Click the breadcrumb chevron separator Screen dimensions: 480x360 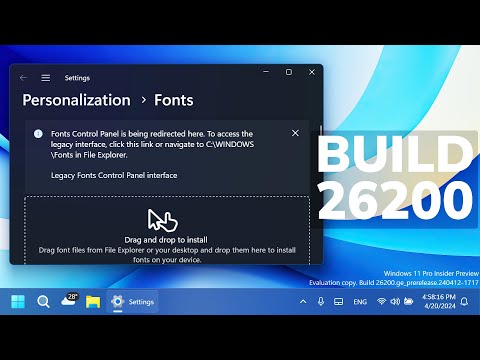[144, 100]
